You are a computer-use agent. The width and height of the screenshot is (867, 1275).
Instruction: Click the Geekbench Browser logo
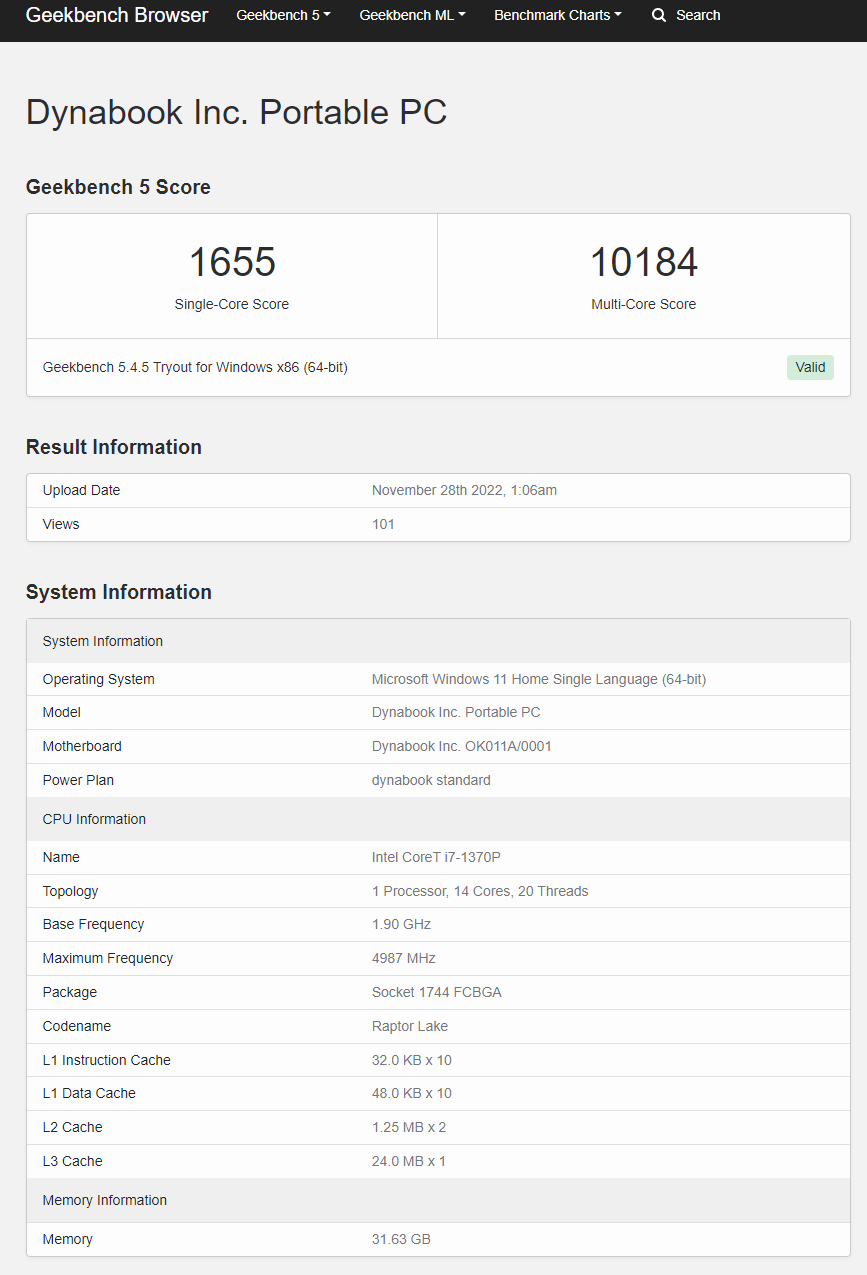pyautogui.click(x=117, y=15)
